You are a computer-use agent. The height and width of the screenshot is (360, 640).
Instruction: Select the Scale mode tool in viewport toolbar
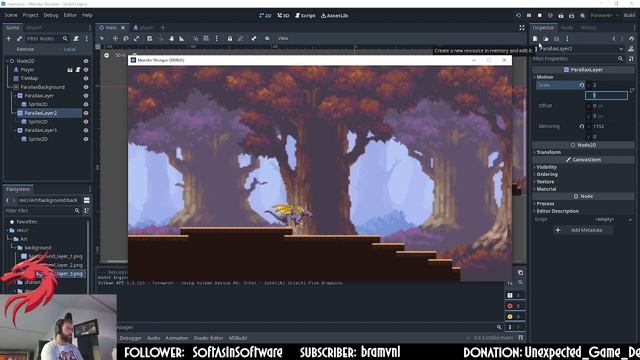136,38
